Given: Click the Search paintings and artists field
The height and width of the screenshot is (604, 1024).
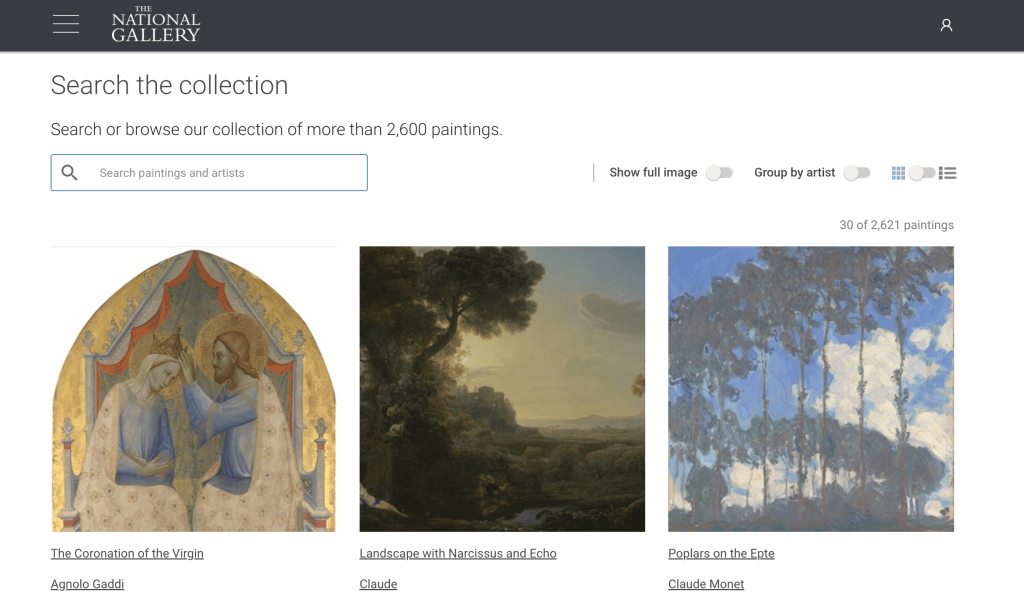Looking at the screenshot, I should [x=228, y=173].
